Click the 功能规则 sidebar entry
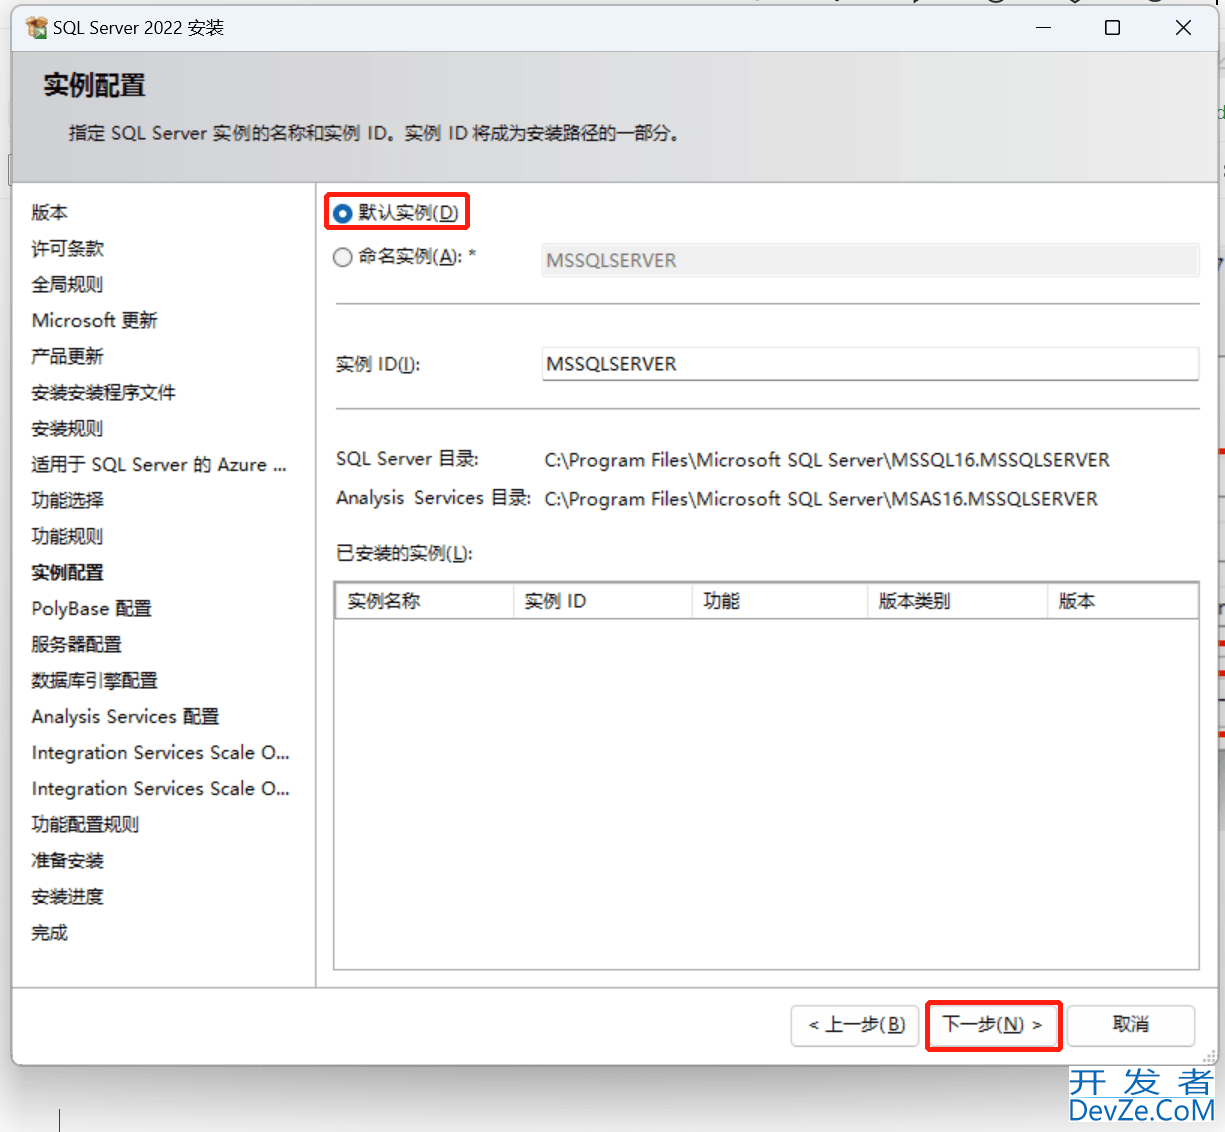The width and height of the screenshot is (1225, 1132). pyautogui.click(x=67, y=536)
